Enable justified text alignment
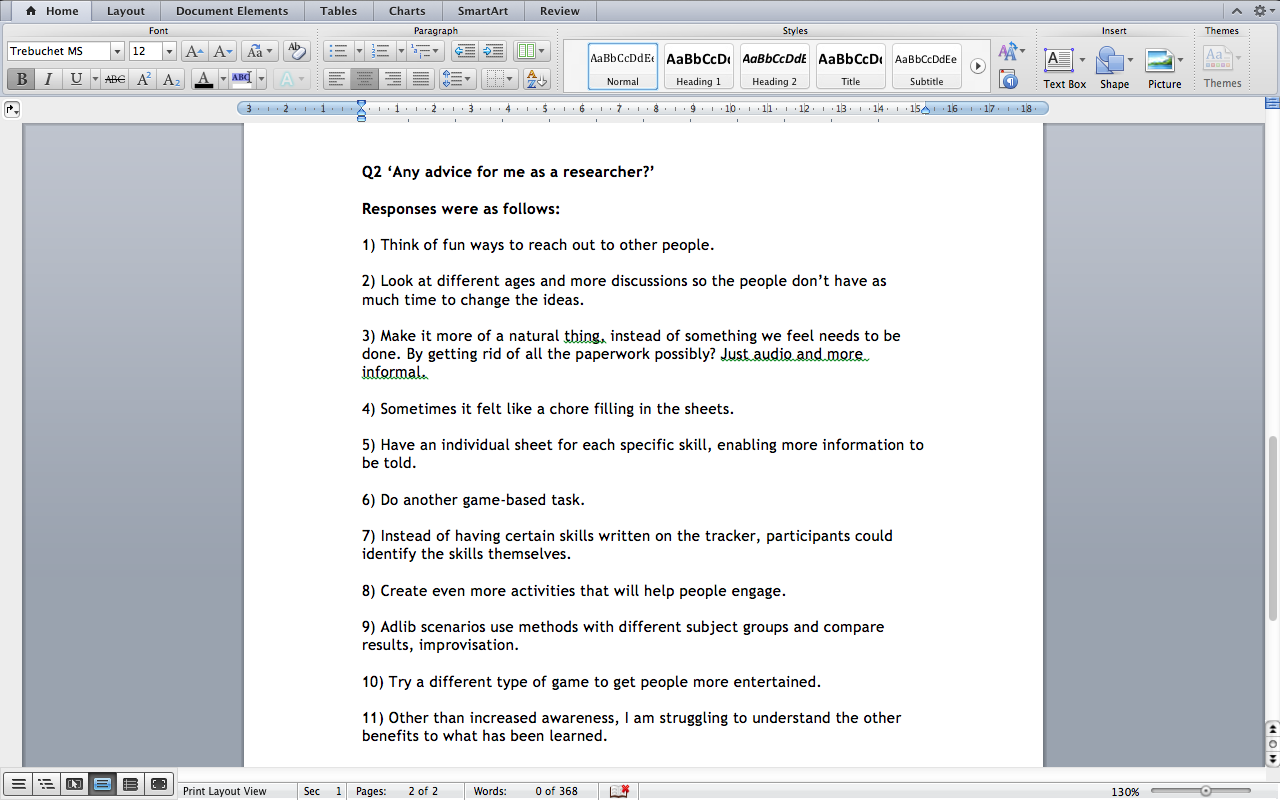1280x800 pixels. 421,79
